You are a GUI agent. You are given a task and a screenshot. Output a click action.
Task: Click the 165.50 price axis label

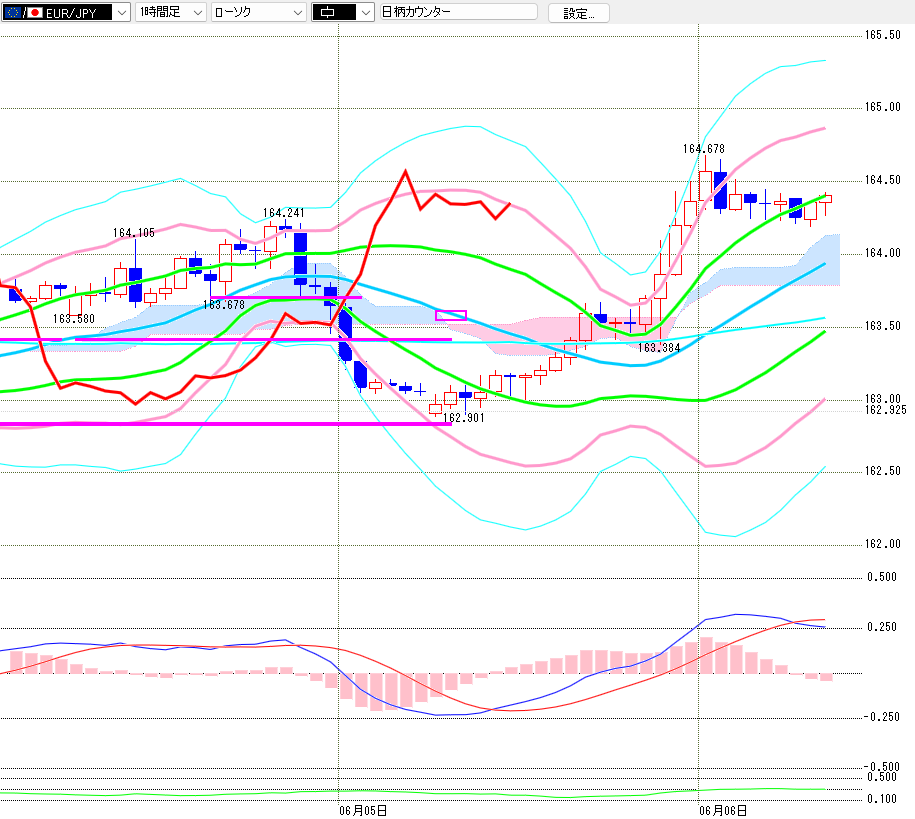[883, 35]
